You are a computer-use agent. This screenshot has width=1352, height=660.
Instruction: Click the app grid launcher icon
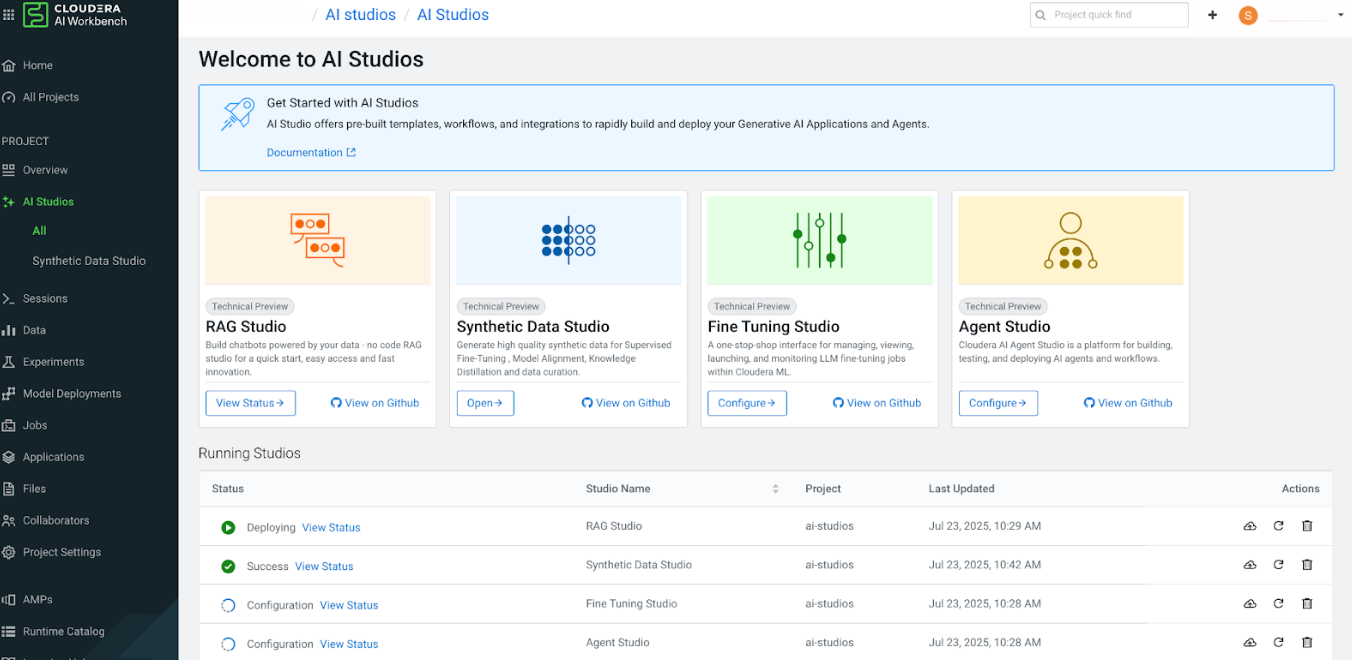(9, 15)
